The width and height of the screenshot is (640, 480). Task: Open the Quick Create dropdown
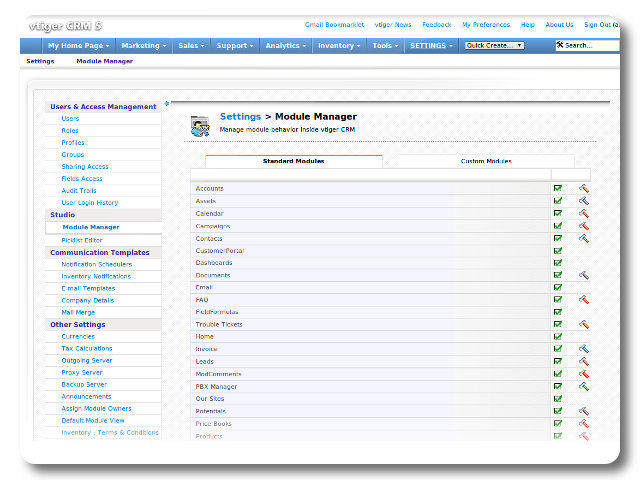[494, 45]
